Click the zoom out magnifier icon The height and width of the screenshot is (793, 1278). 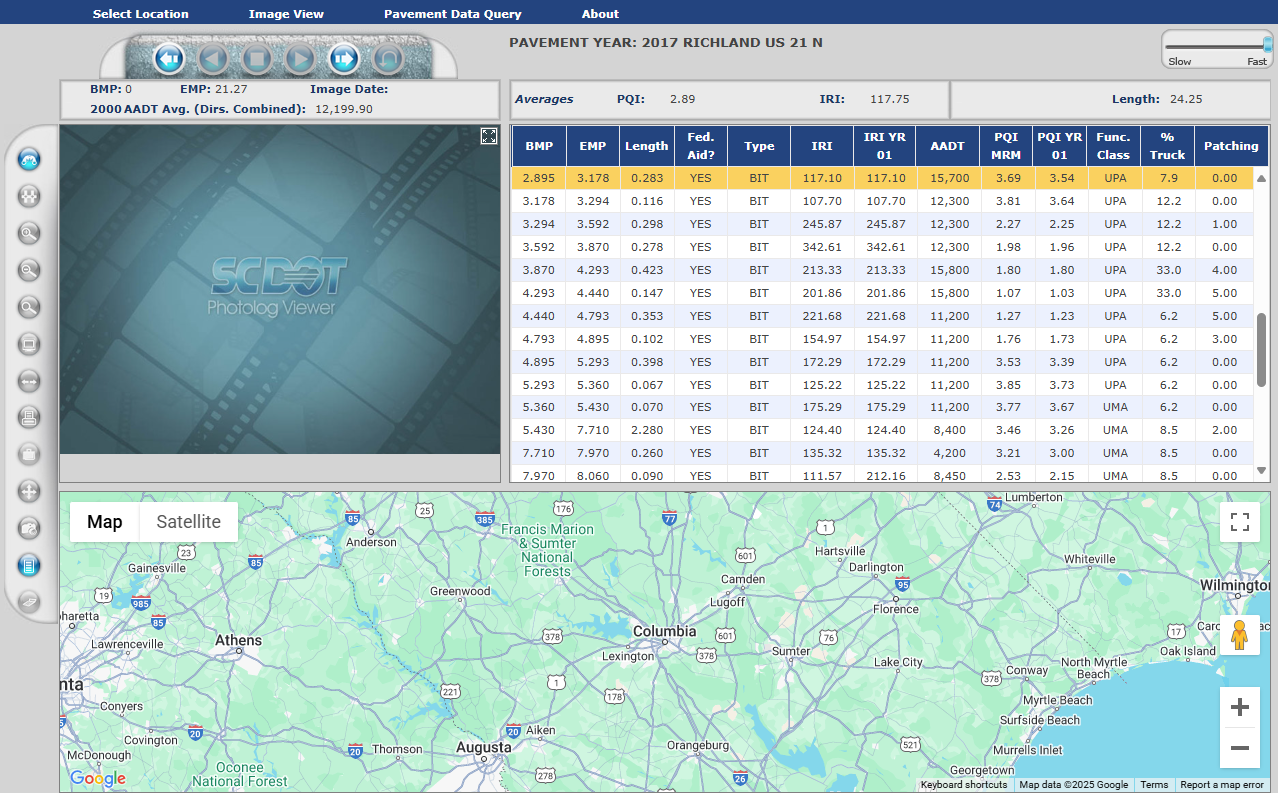coord(29,270)
